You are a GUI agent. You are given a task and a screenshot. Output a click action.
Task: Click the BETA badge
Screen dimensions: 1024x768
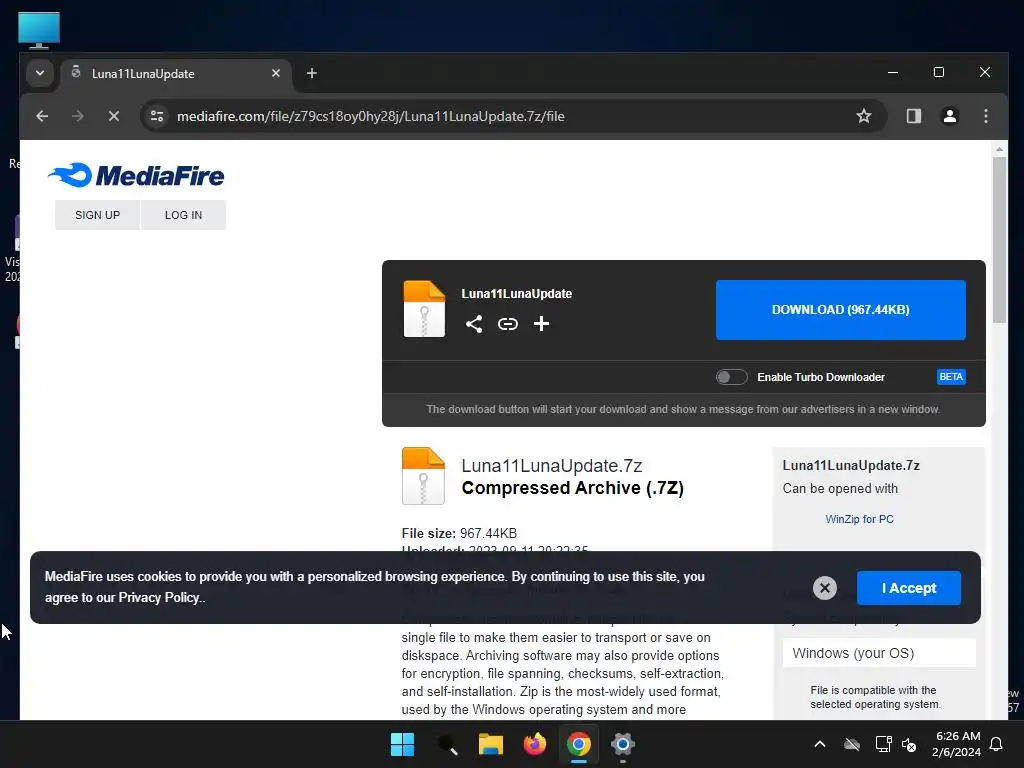[x=951, y=377]
